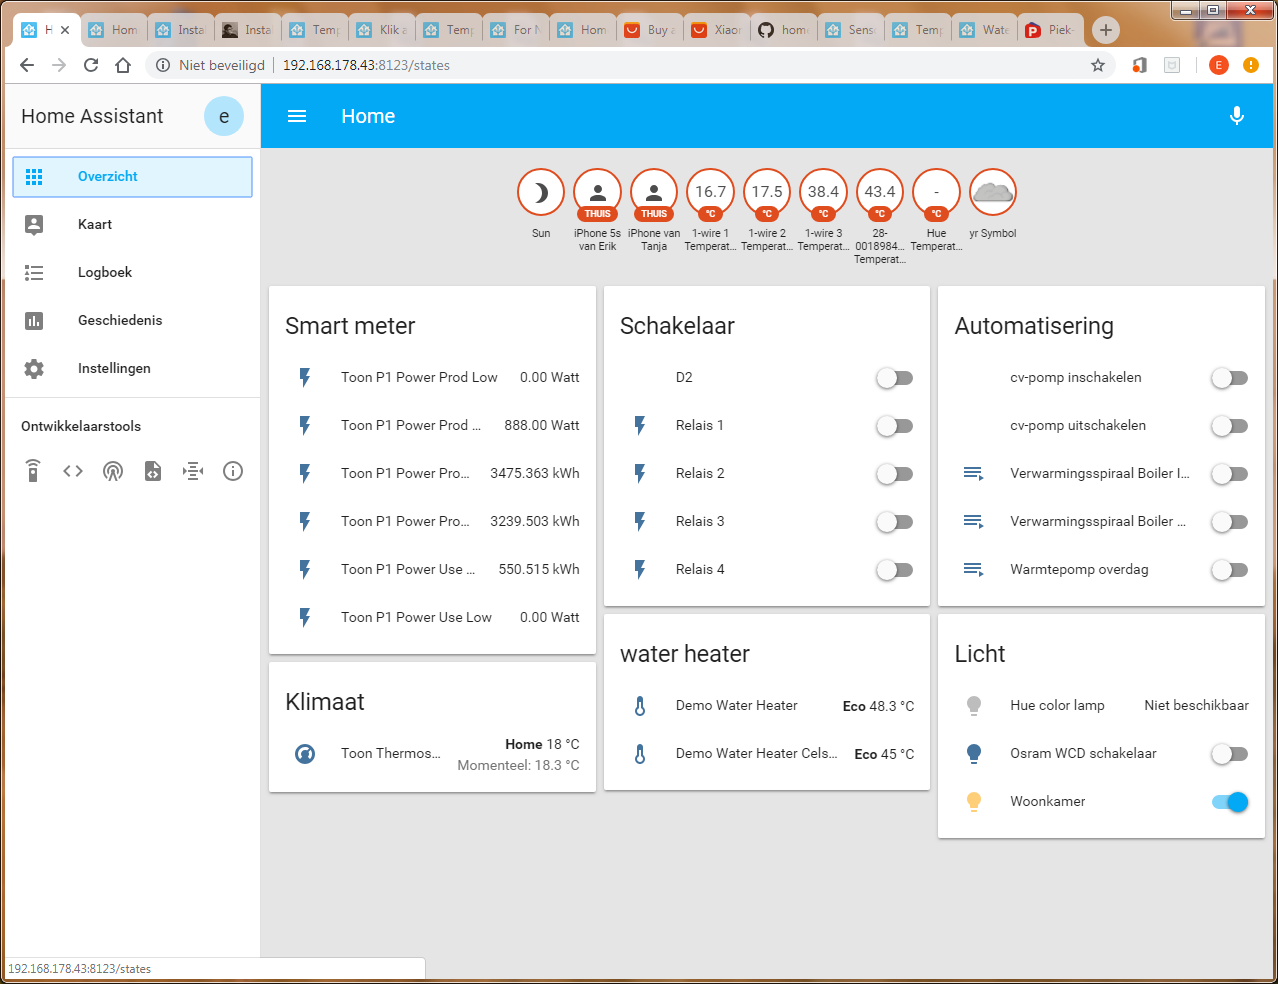Toggle Relais 4 switch

coord(895,570)
